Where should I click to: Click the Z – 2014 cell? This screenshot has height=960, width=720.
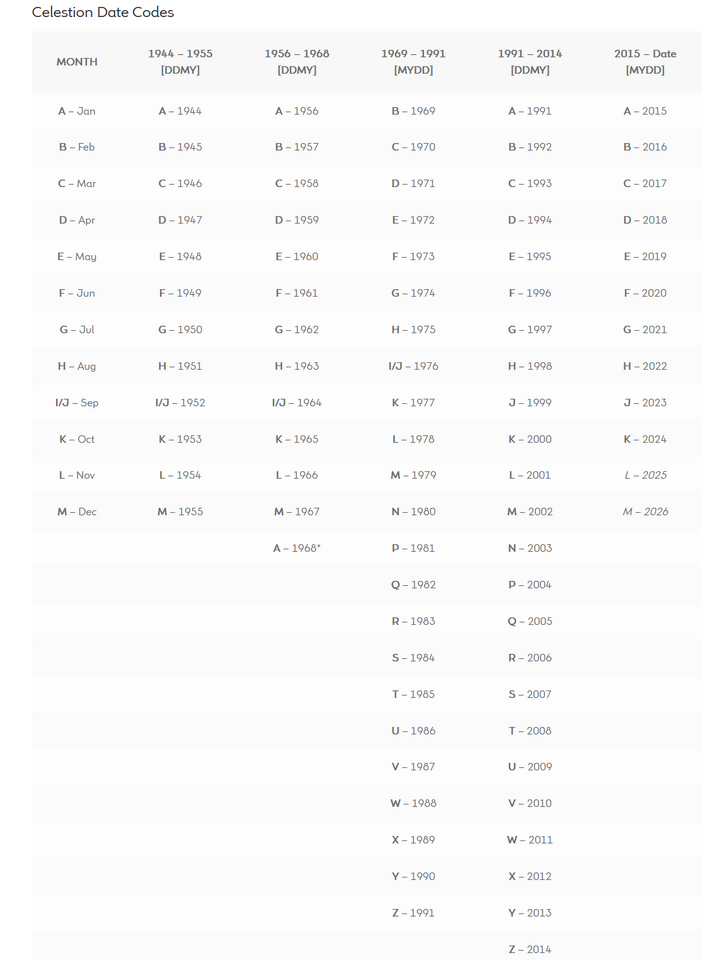pos(530,950)
